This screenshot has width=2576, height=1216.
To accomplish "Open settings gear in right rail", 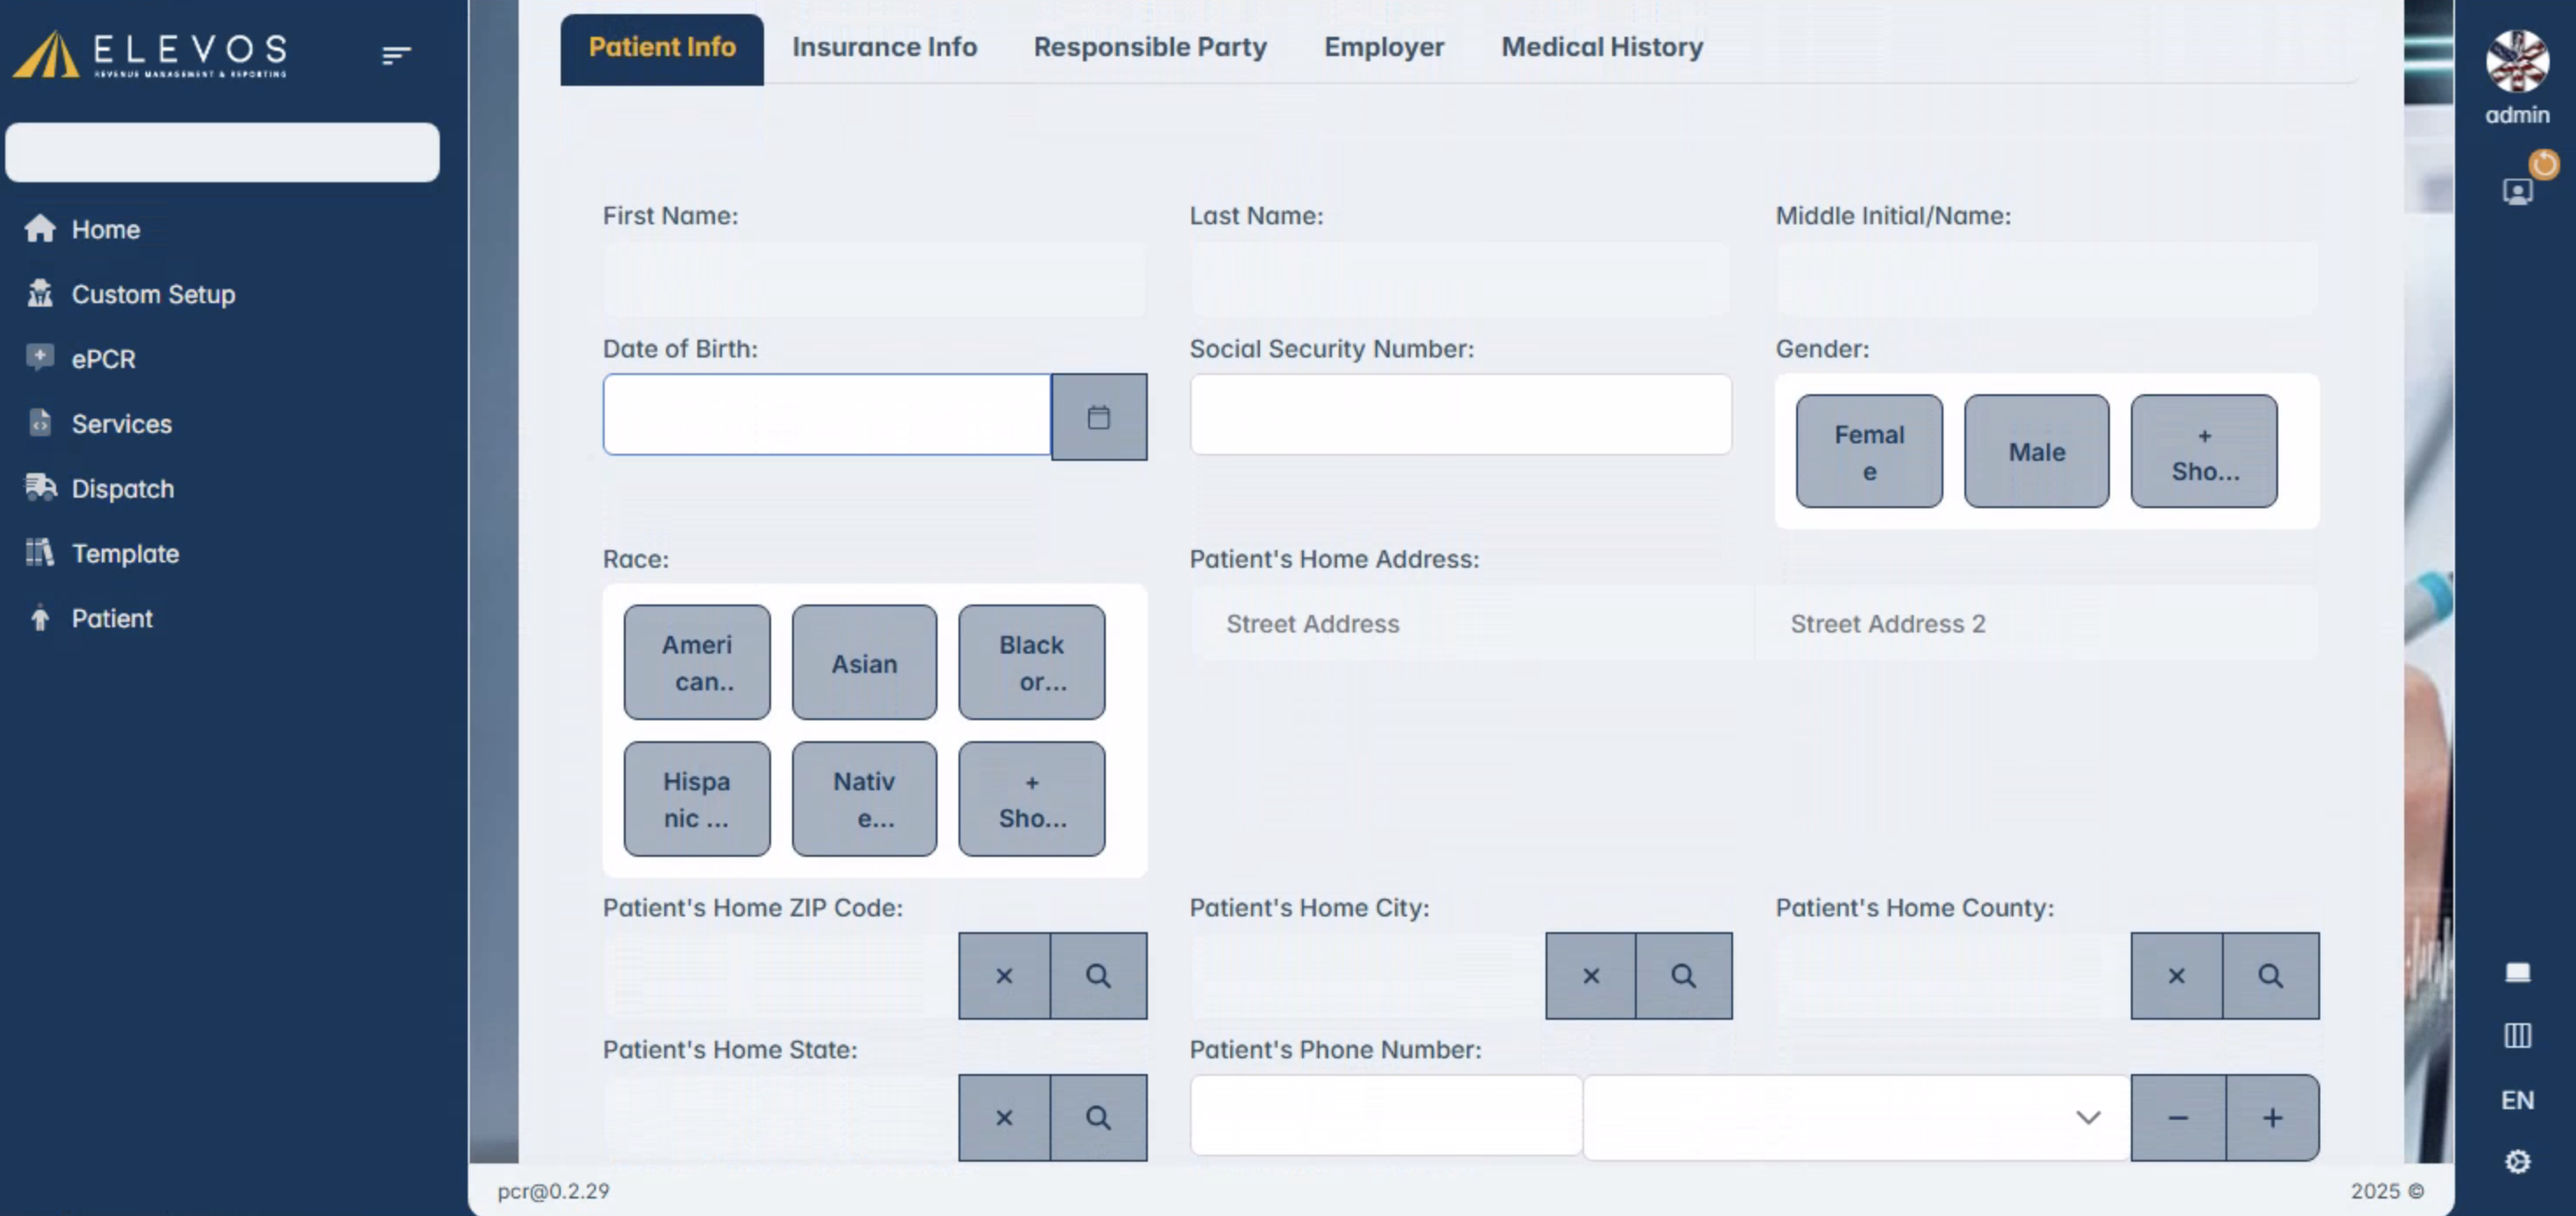I will pyautogui.click(x=2517, y=1161).
